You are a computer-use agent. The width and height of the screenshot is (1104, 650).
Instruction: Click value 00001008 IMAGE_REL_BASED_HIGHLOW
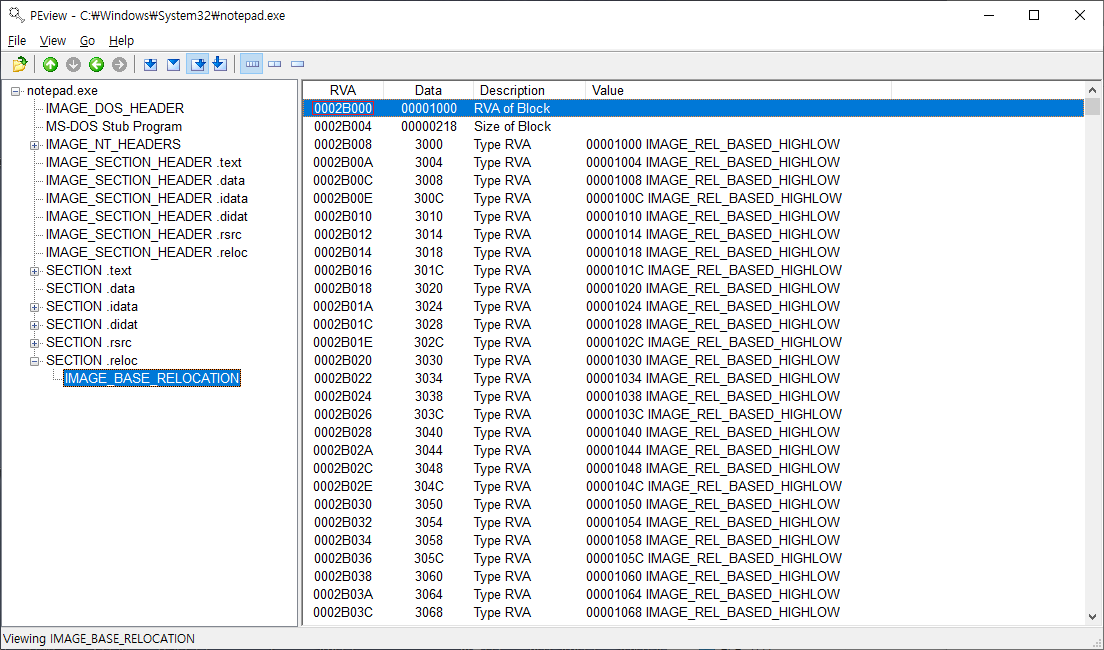713,180
